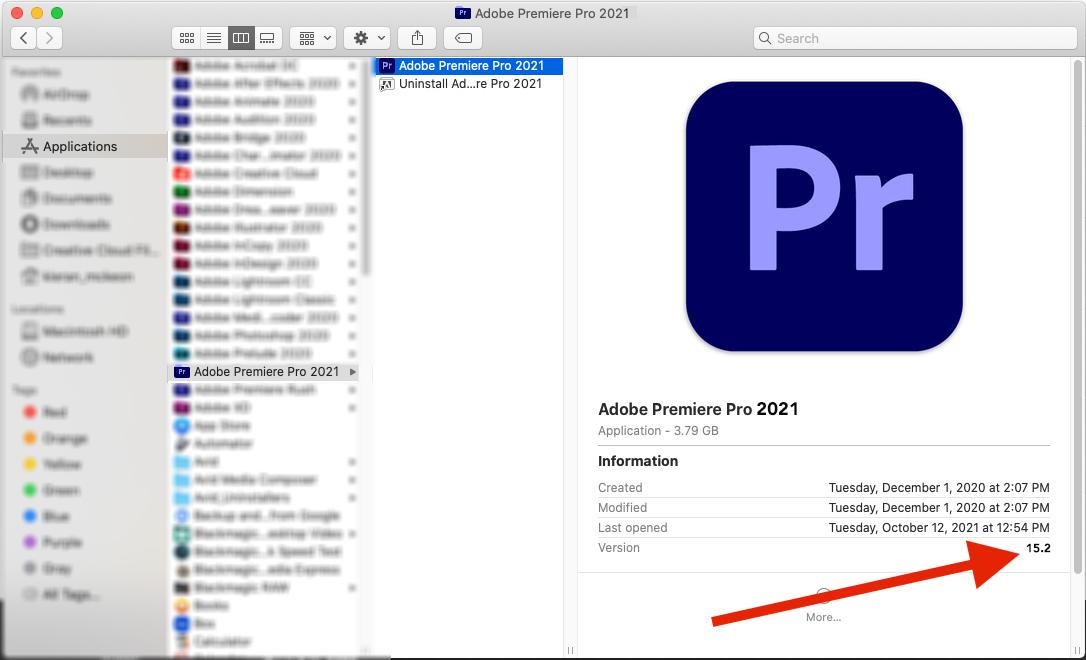Click the More... button in preview

coord(824,607)
